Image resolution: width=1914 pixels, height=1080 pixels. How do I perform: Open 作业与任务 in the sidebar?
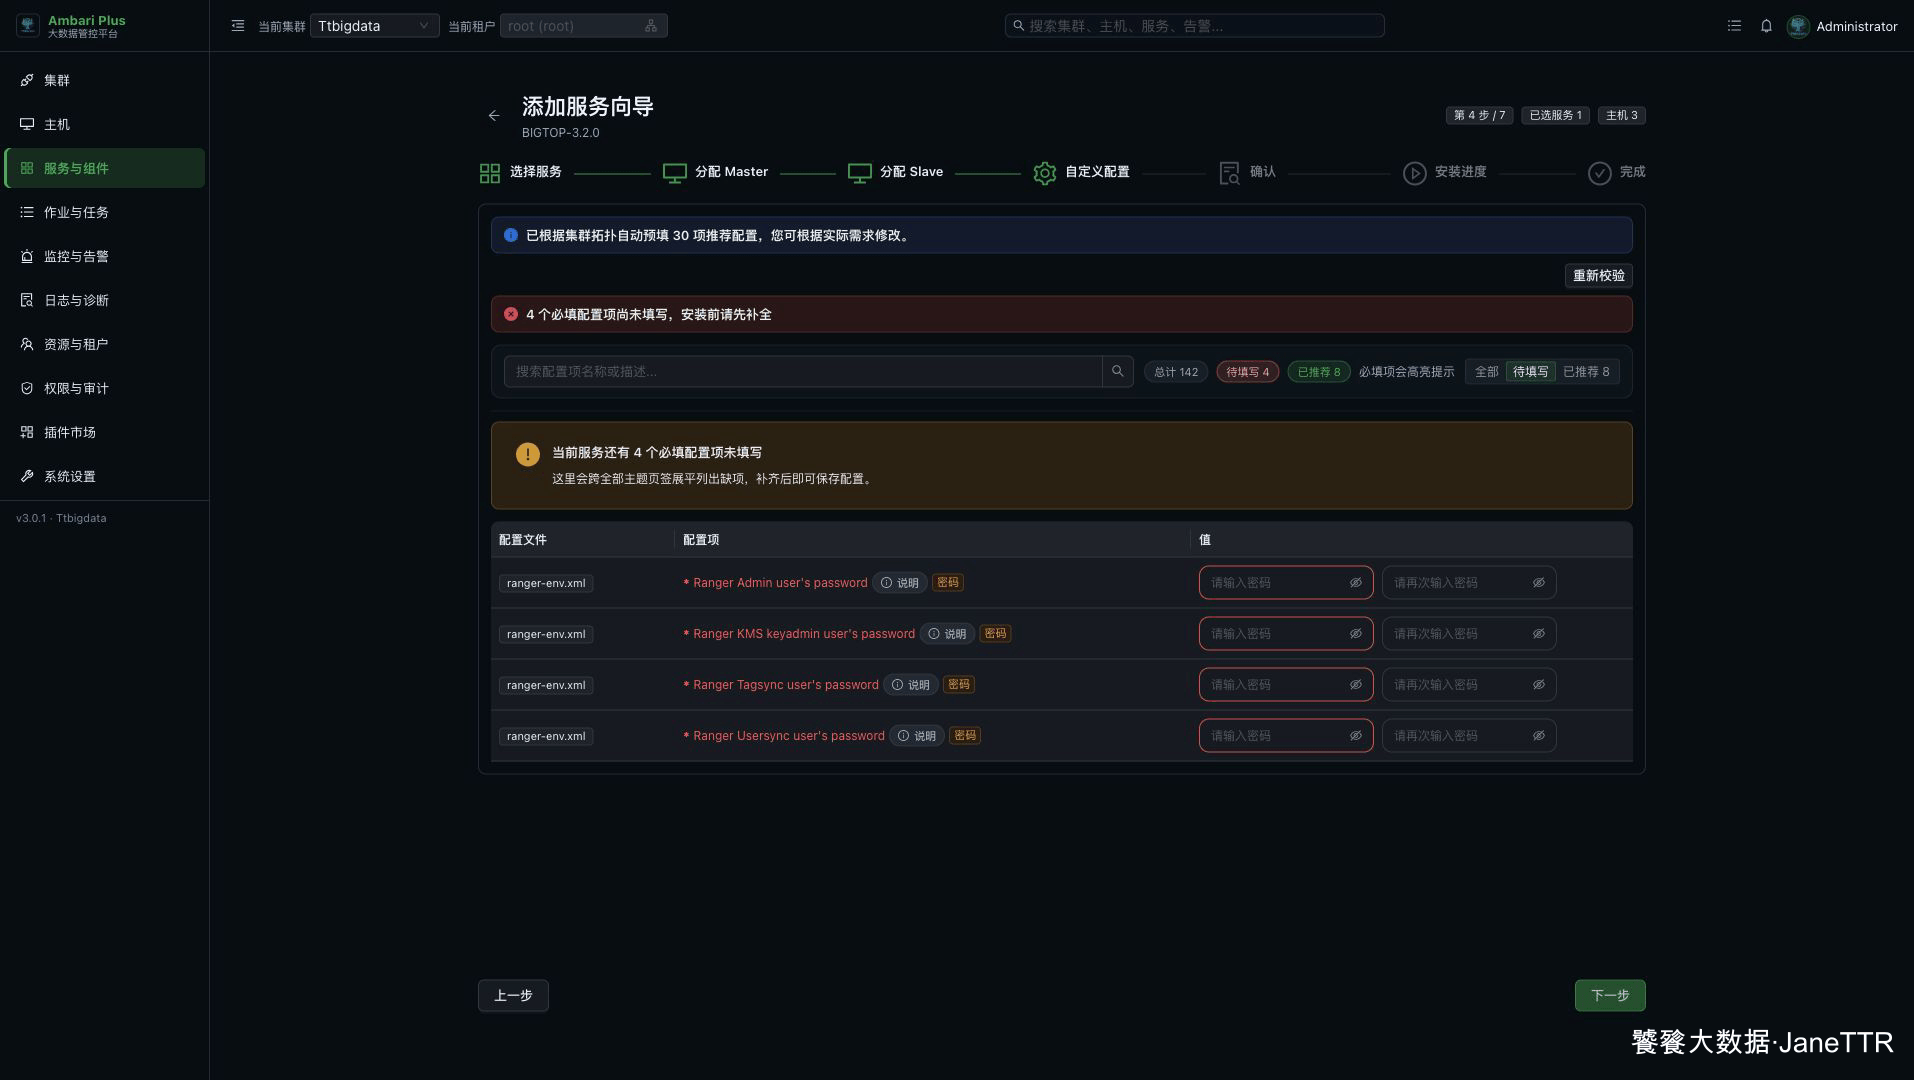[105, 212]
